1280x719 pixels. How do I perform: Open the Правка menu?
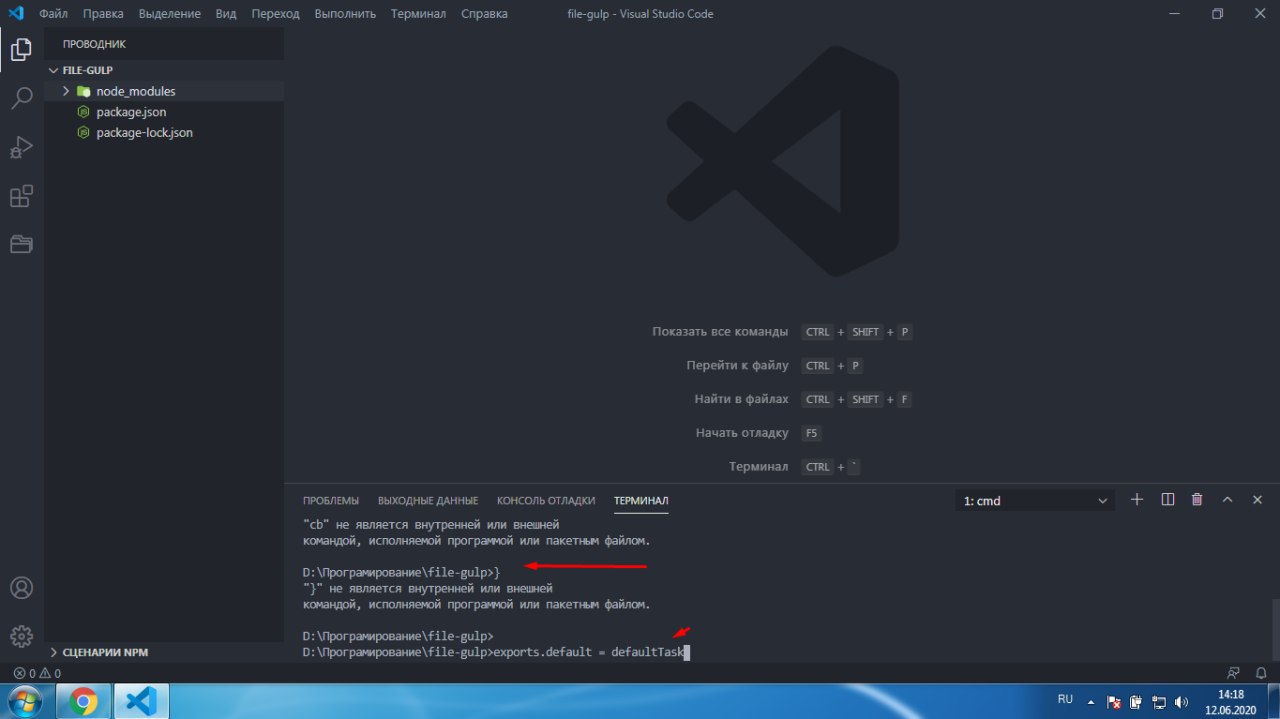[103, 14]
